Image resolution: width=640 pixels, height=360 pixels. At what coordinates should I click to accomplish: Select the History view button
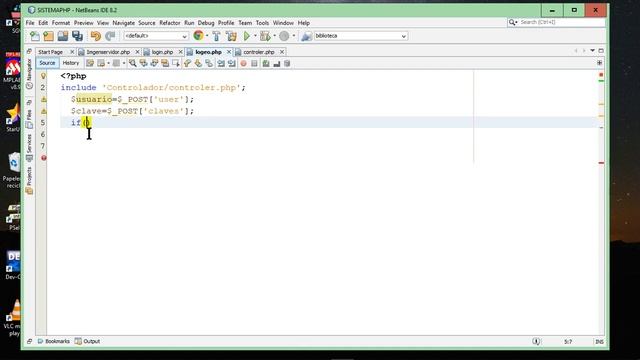coord(71,63)
